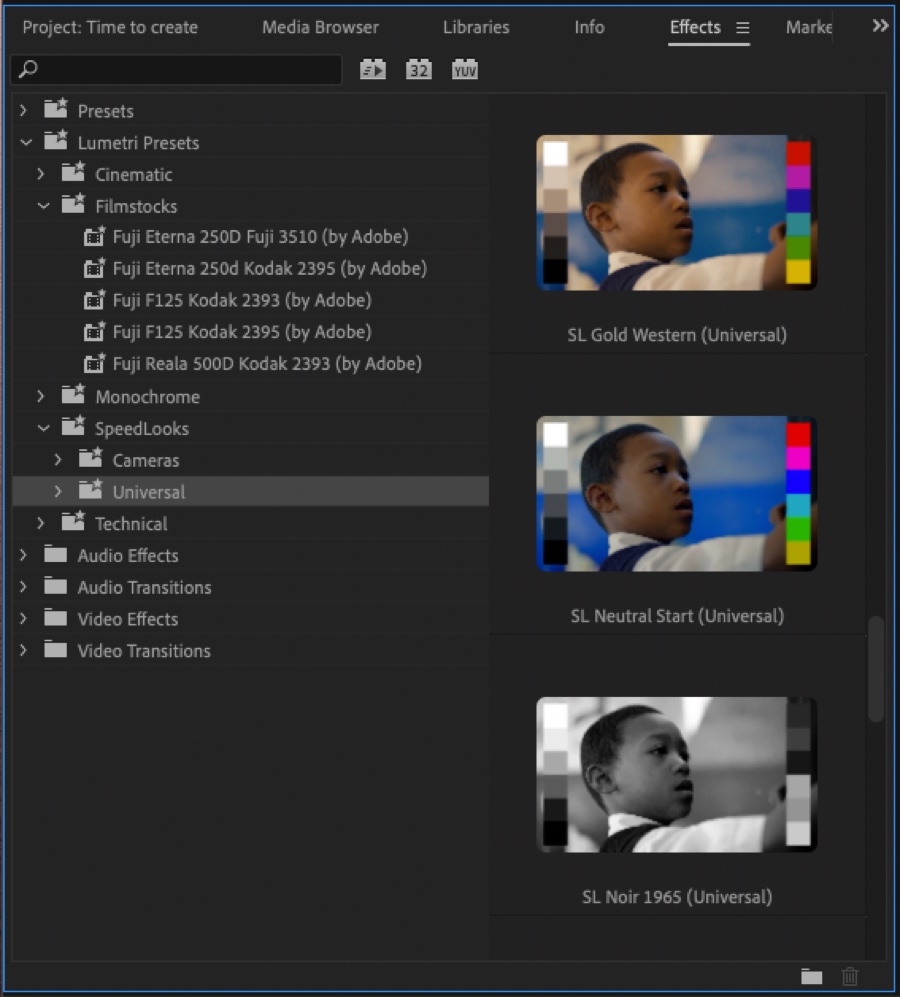
Task: Toggle 32-bit Color effects filter
Action: [419, 69]
